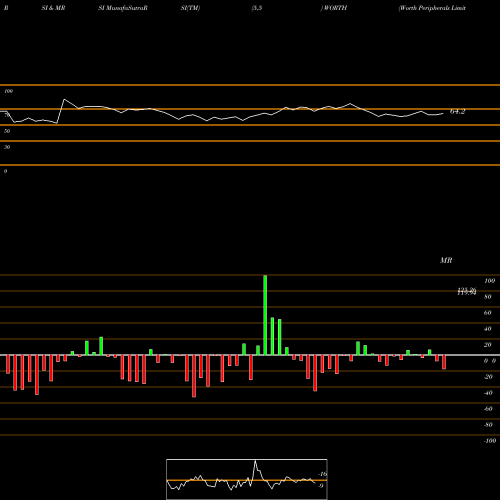
Task: Click the RSI axis label 100
Action: (x=8, y=91)
